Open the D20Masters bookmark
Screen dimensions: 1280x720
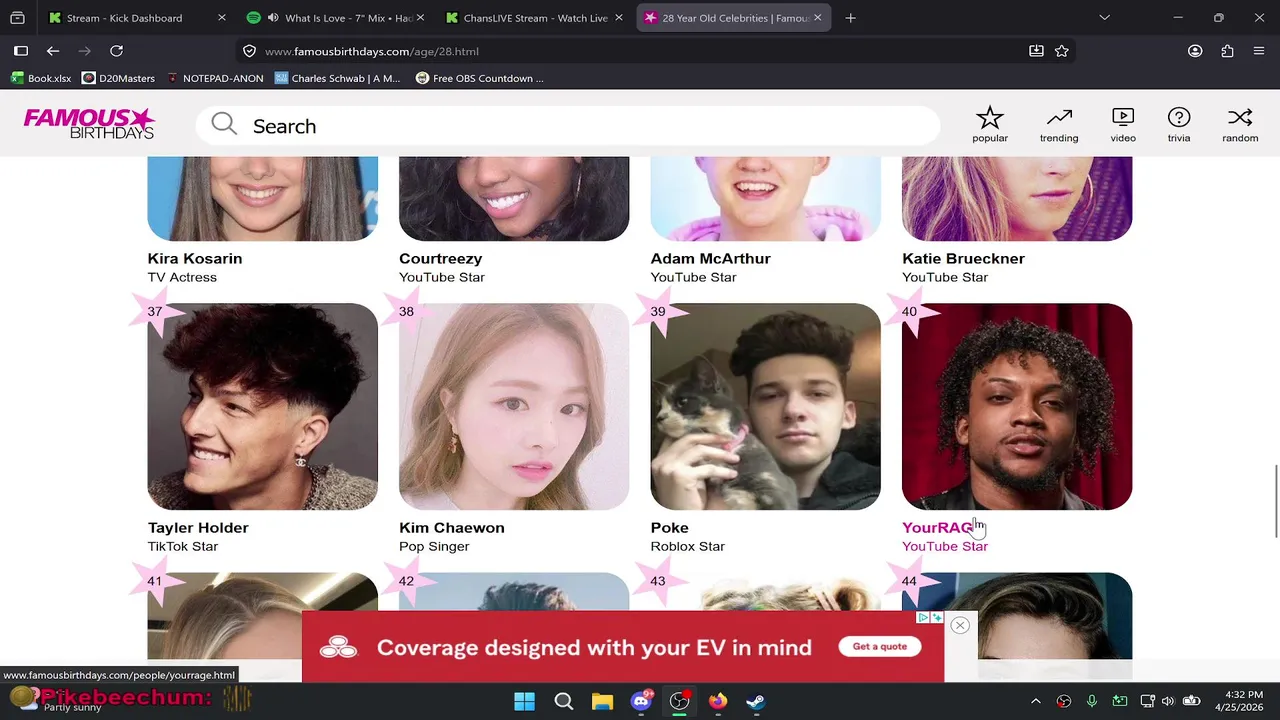tap(118, 78)
